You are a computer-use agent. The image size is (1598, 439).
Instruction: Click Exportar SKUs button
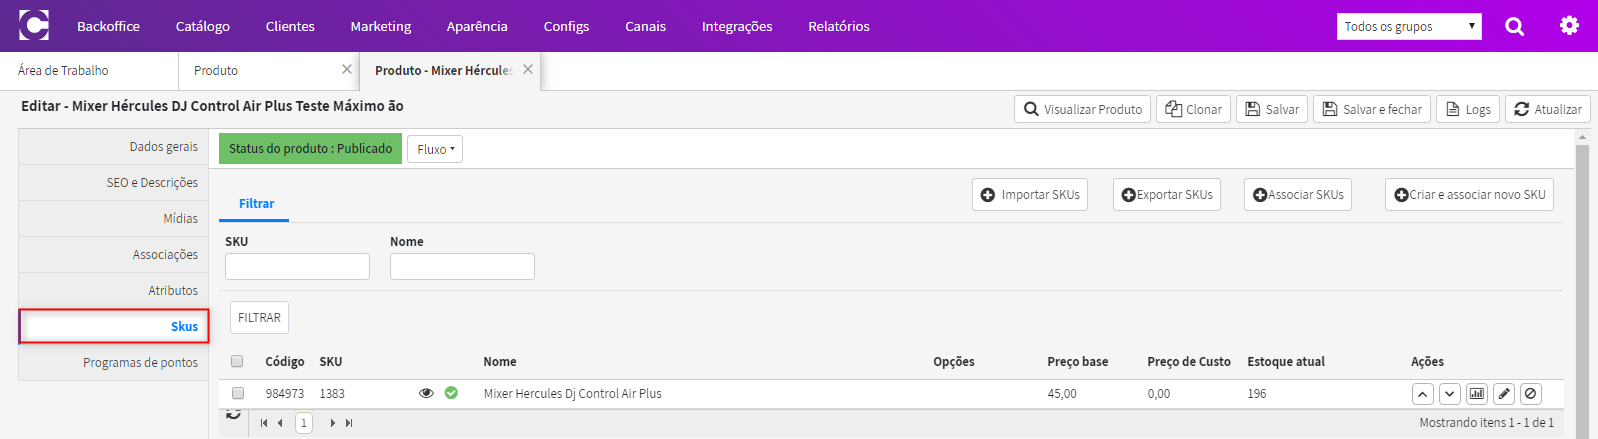pyautogui.click(x=1167, y=194)
